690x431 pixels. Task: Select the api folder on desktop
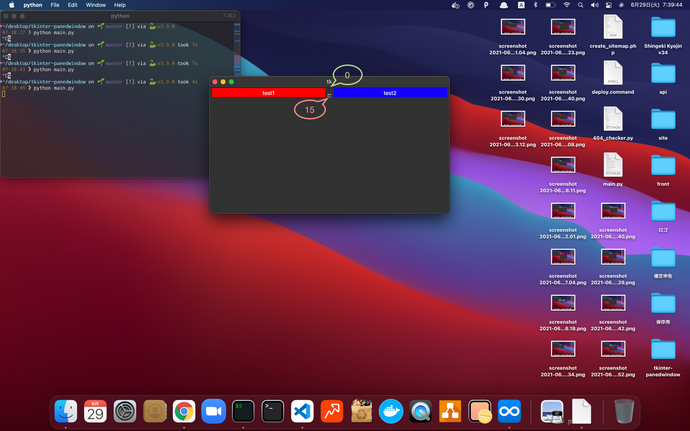click(663, 77)
